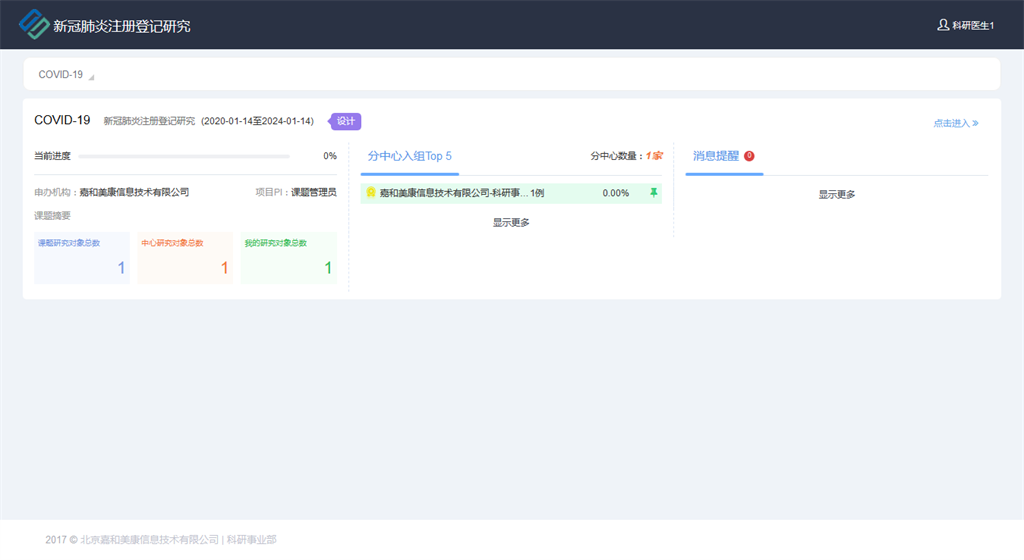Click the app logo in the header
The height and width of the screenshot is (560, 1024).
35,24
